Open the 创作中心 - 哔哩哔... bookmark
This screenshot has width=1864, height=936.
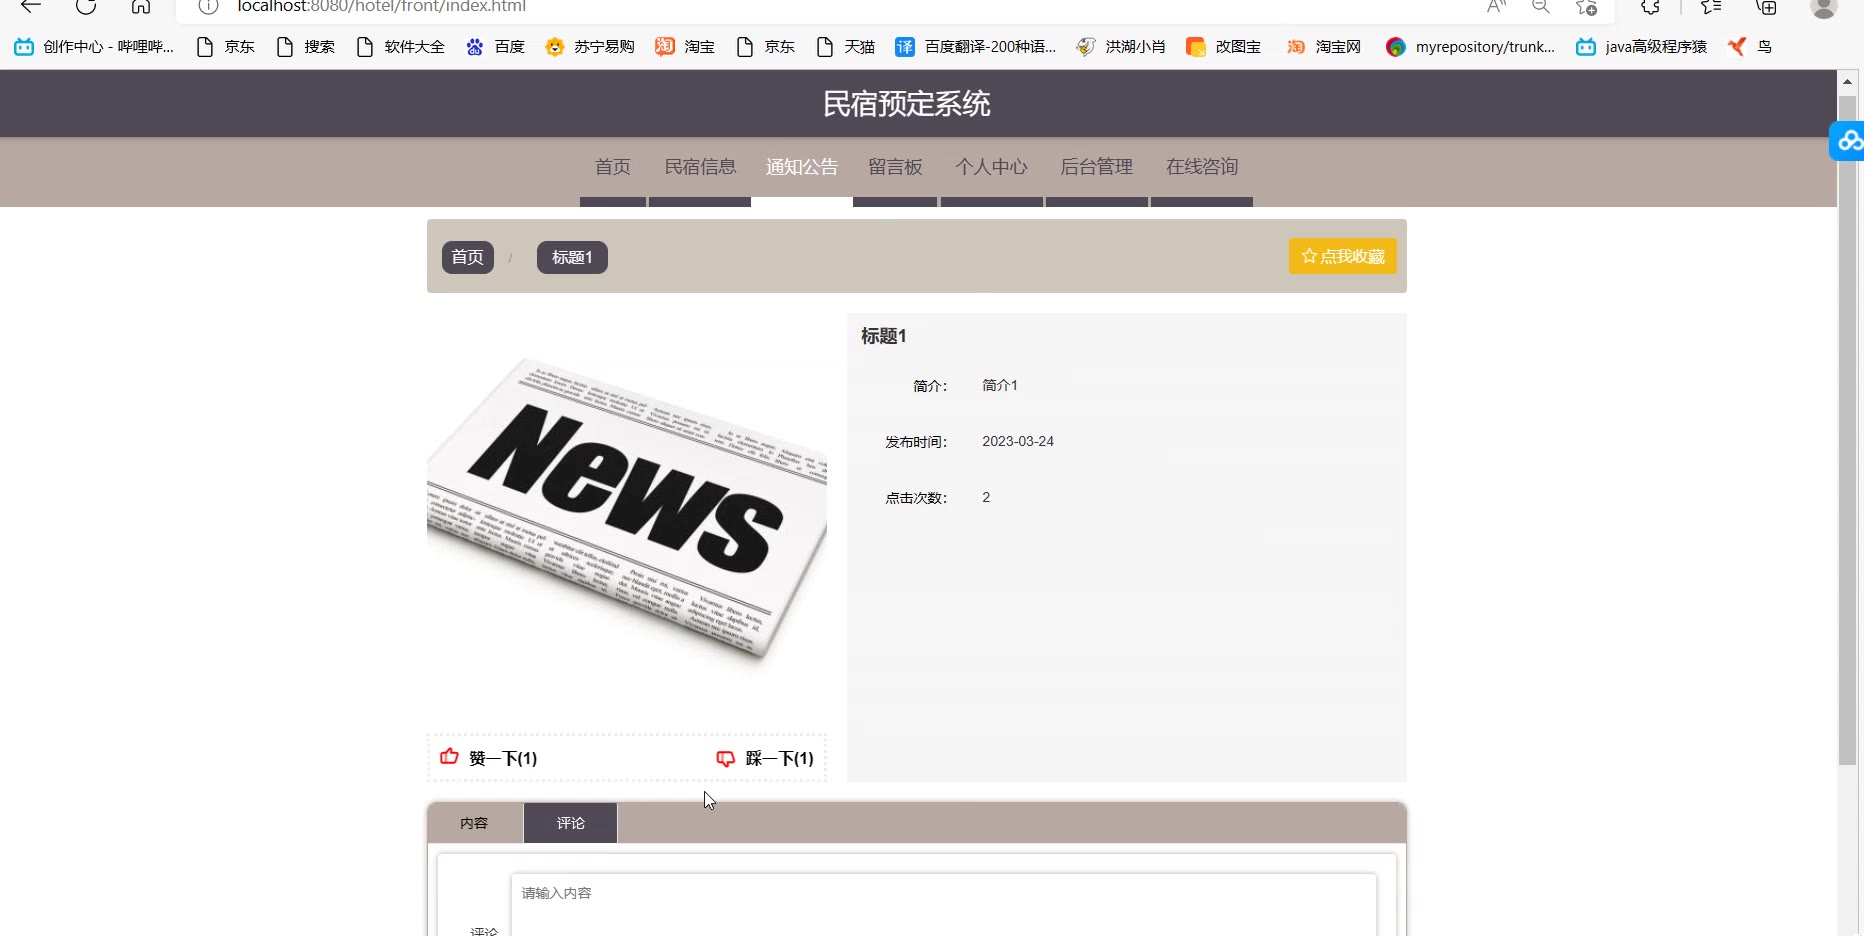pyautogui.click(x=94, y=47)
